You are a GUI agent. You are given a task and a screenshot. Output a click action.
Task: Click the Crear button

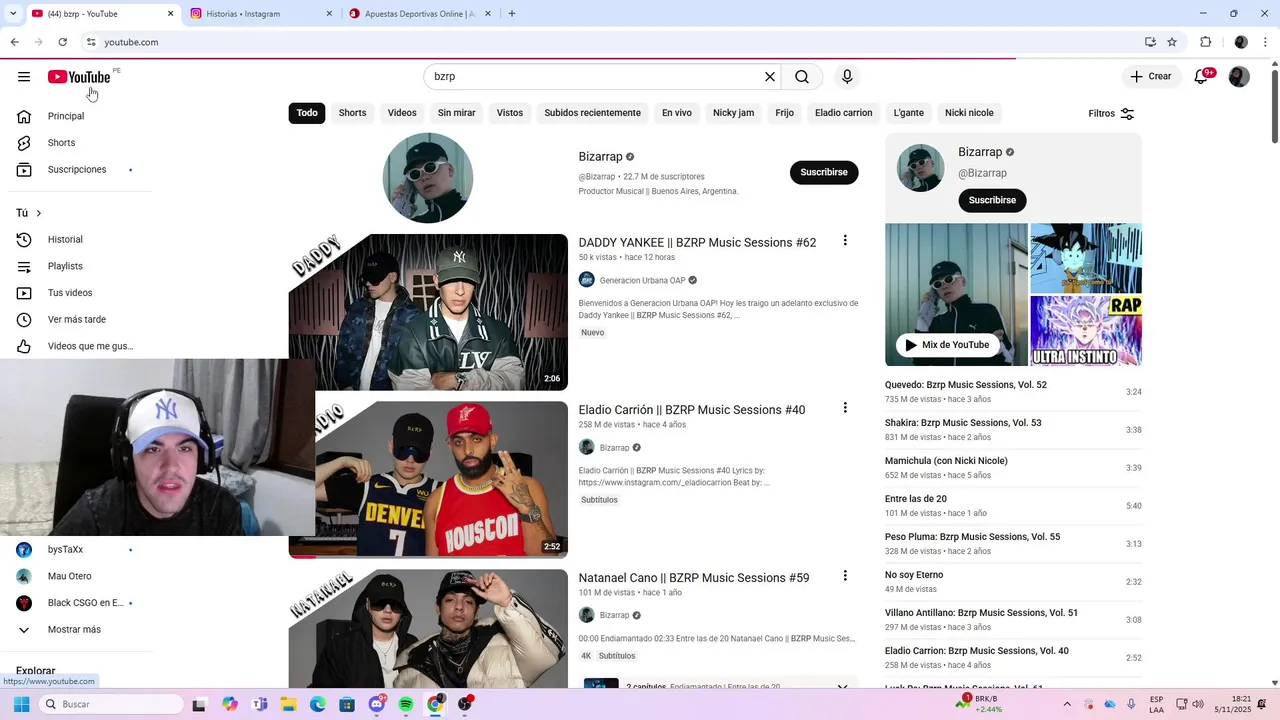click(x=1151, y=77)
